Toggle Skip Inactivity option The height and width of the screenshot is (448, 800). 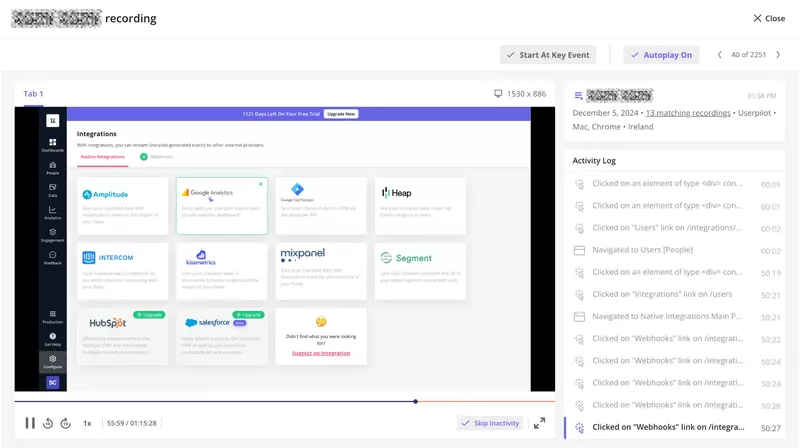point(490,423)
